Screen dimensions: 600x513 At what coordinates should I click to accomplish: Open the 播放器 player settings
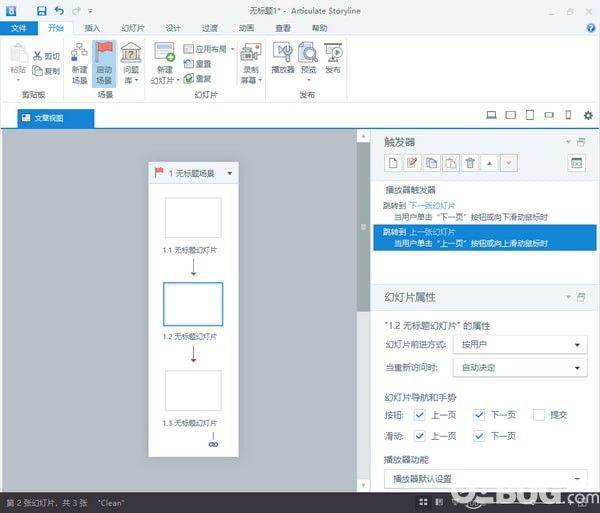tap(283, 58)
